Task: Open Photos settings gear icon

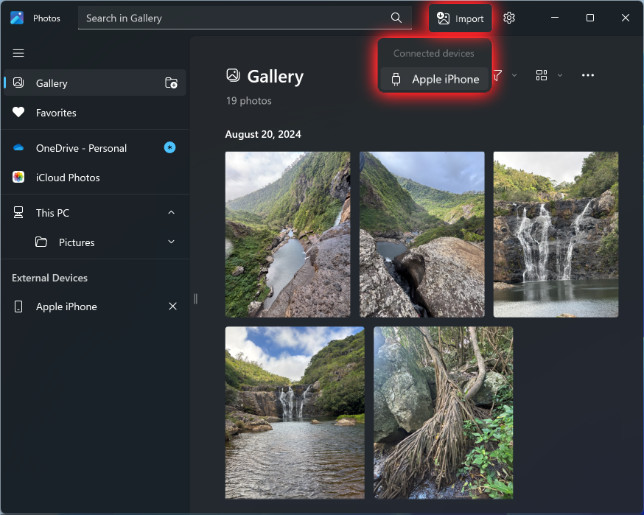Action: 509,18
